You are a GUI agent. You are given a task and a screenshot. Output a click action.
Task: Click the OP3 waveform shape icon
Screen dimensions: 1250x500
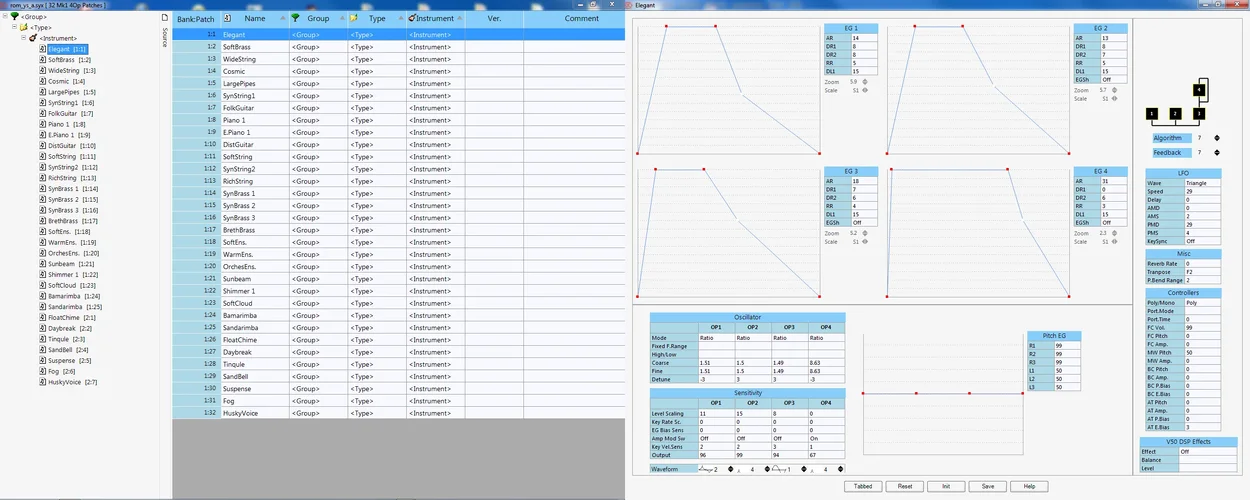click(781, 469)
